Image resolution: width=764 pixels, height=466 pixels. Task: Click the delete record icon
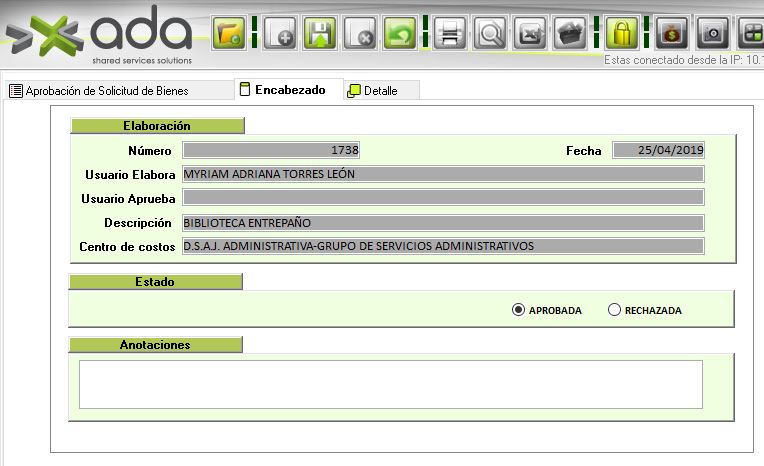[x=360, y=33]
